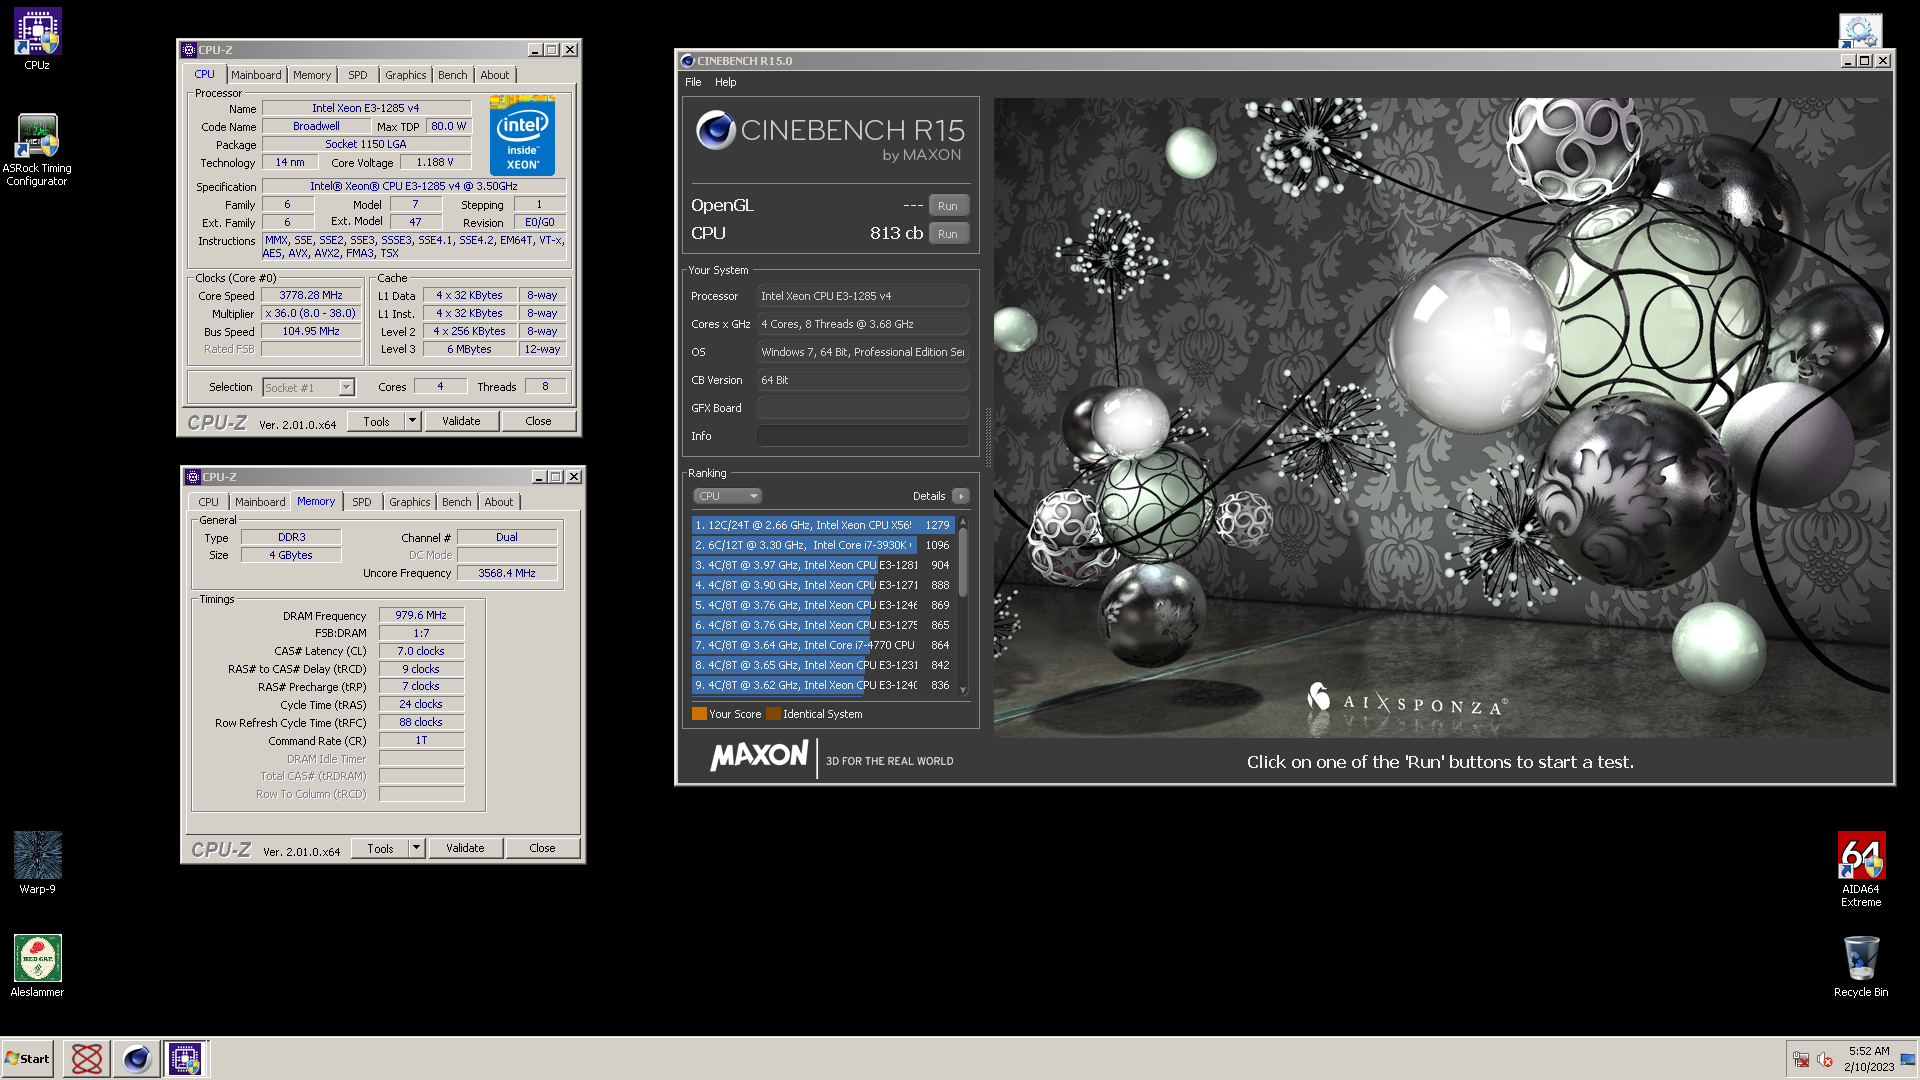This screenshot has width=1920, height=1080.
Task: Switch to SPD tab in top CPU-Z
Action: (x=357, y=75)
